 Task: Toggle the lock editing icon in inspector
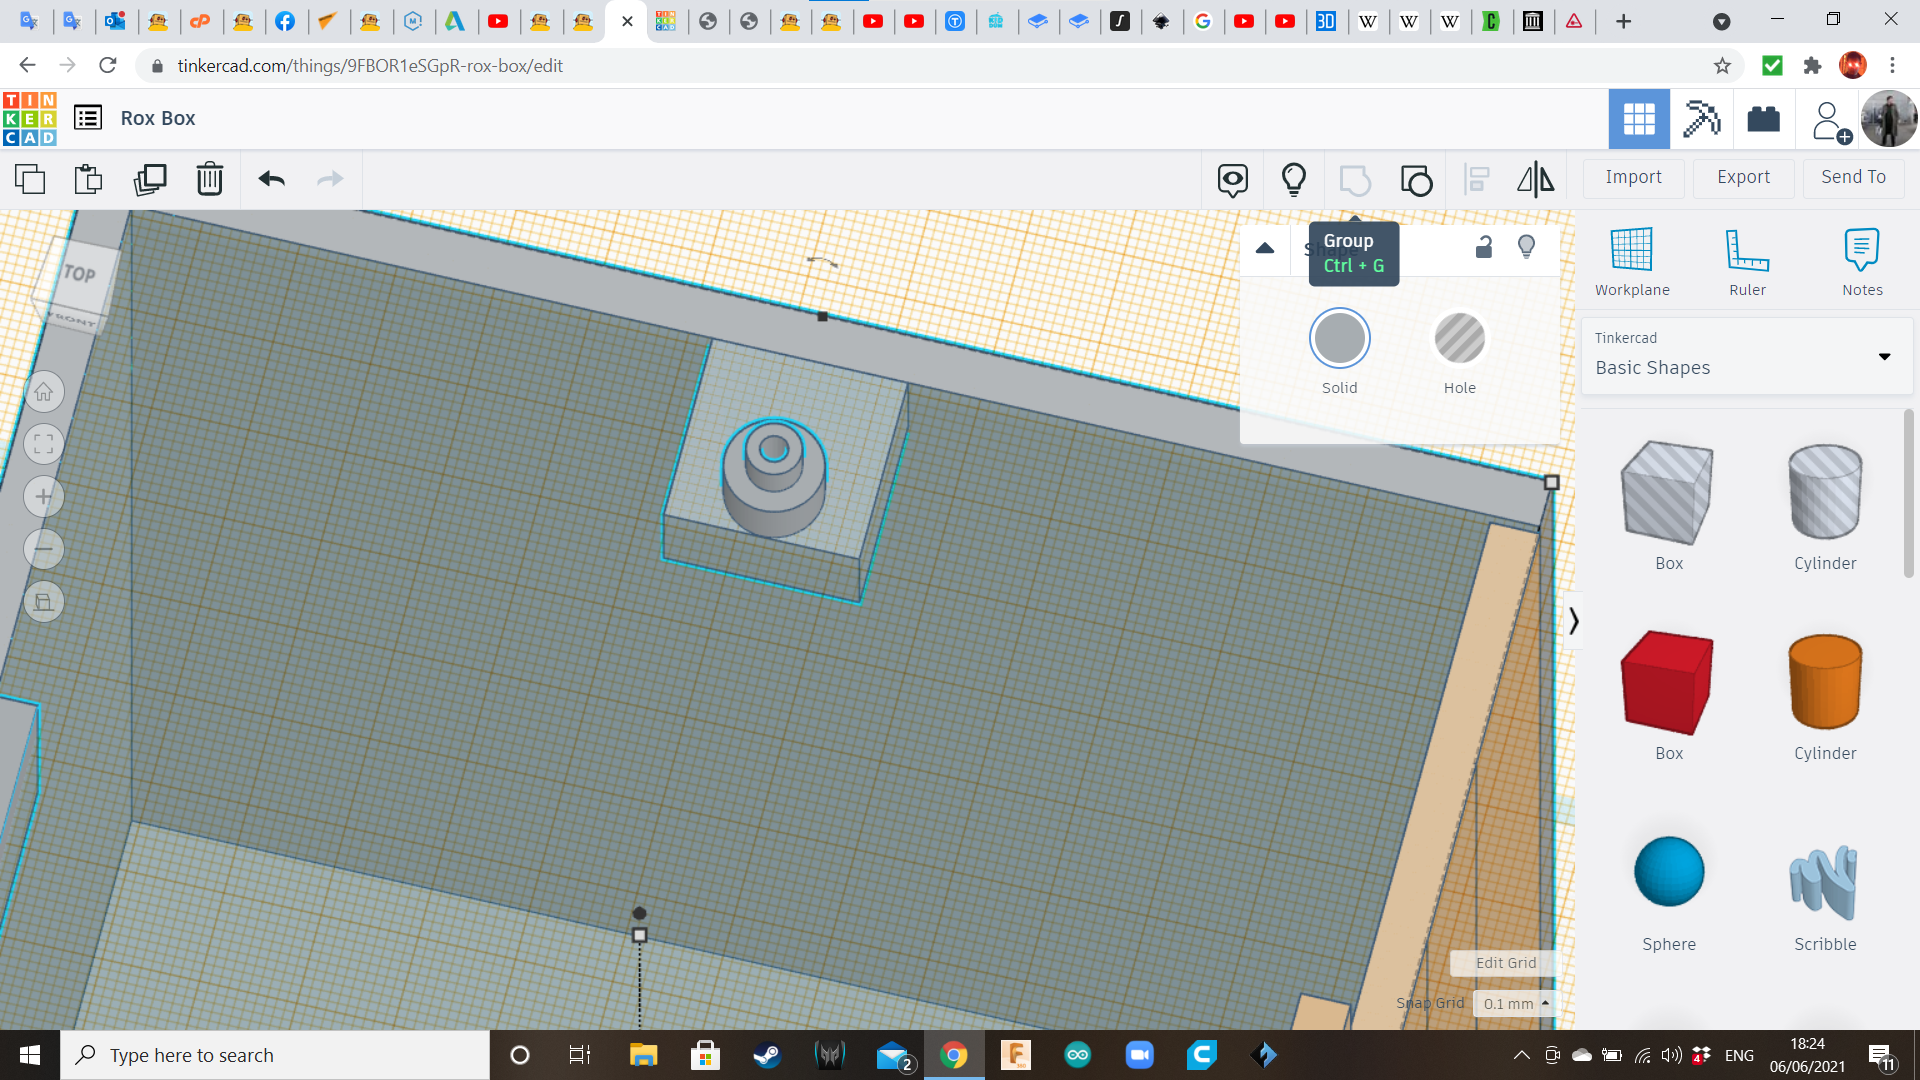[1484, 247]
